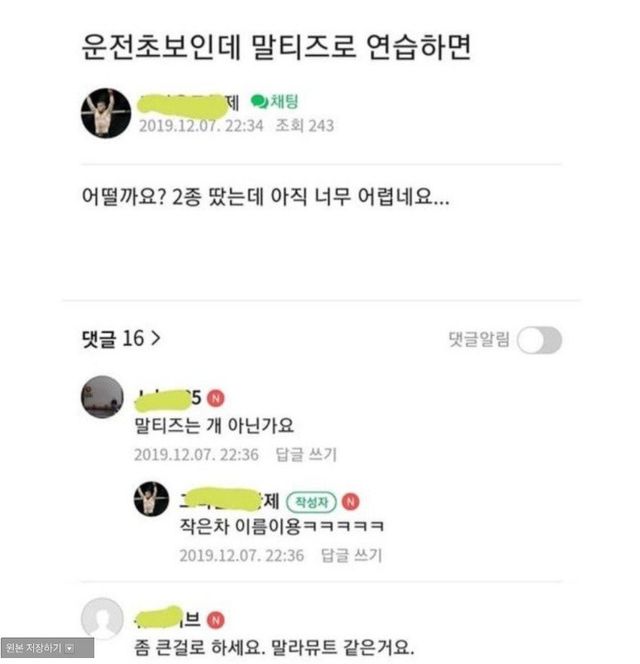
Task: Click the post title 운전초보인데 말티즈로 연습하면
Action: pos(276,47)
